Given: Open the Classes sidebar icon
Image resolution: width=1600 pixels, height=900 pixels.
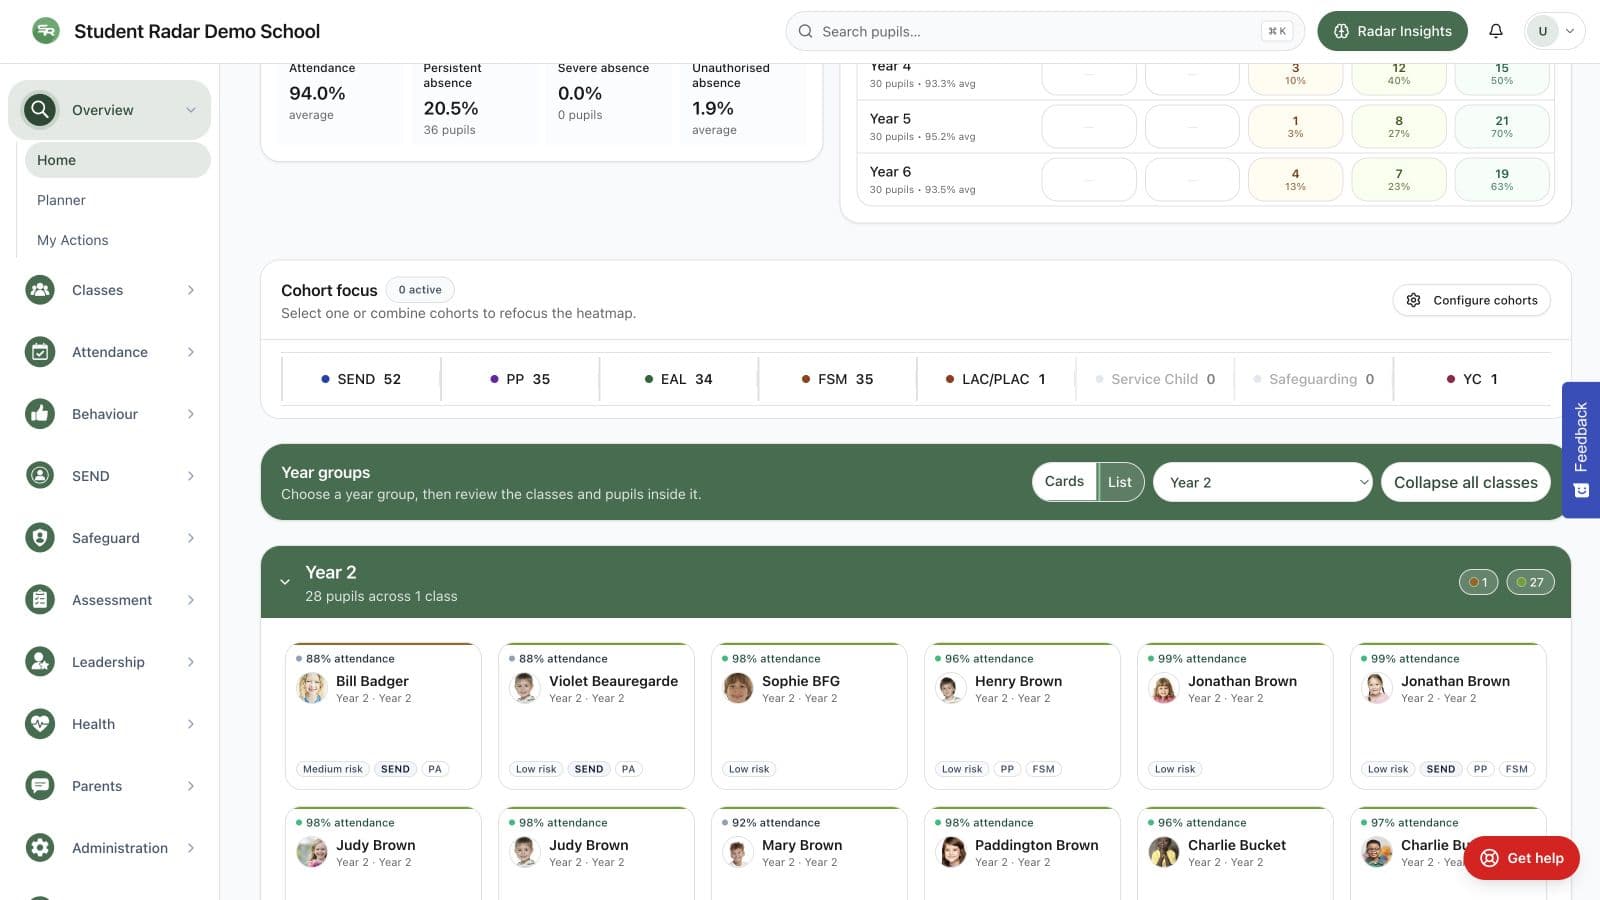Looking at the screenshot, I should [40, 290].
